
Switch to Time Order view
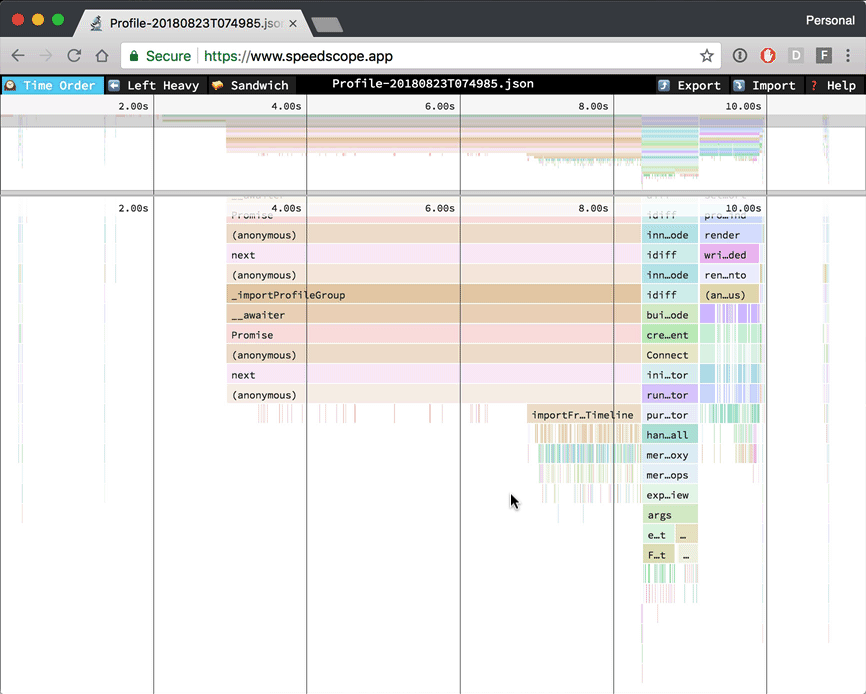point(52,86)
